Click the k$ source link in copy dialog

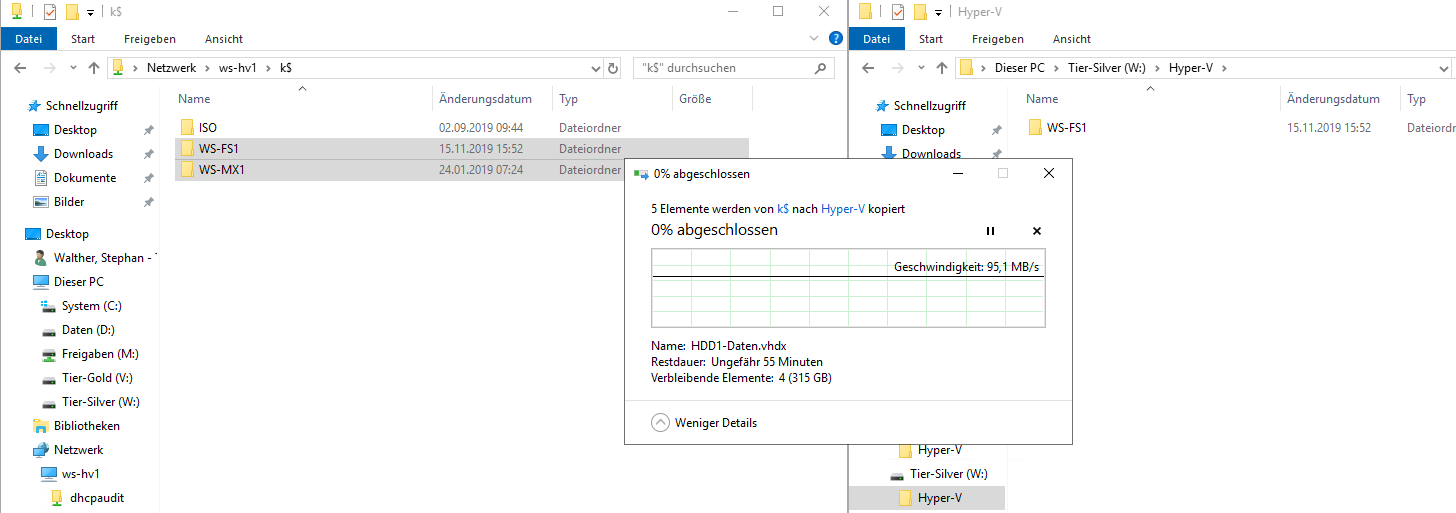click(783, 209)
